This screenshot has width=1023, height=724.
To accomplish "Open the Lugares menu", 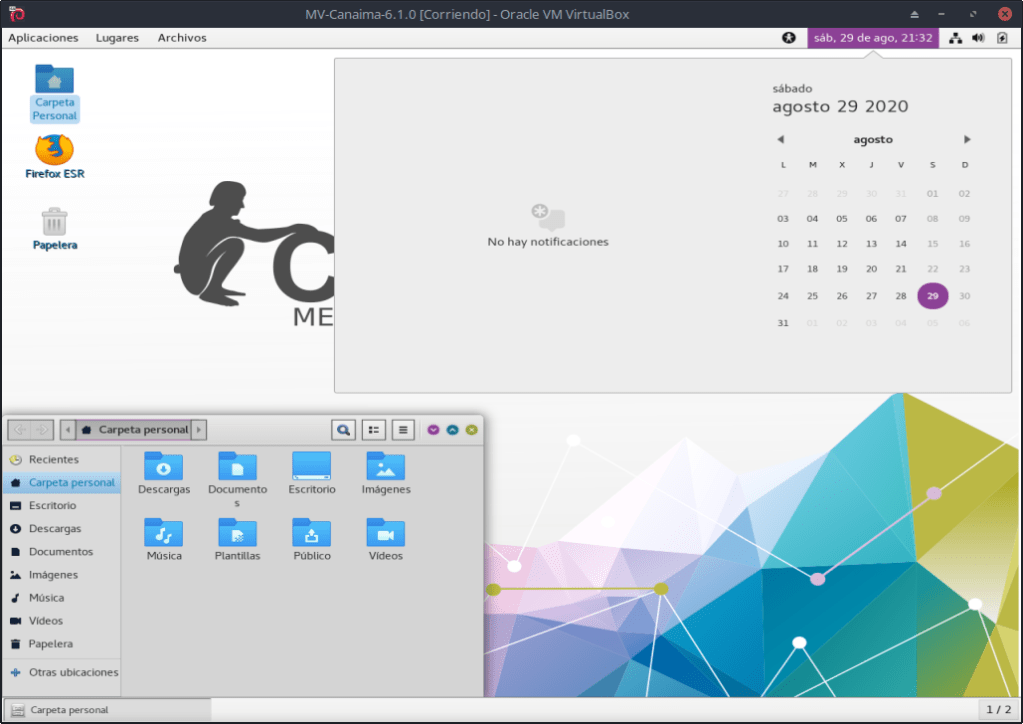I will pyautogui.click(x=117, y=38).
